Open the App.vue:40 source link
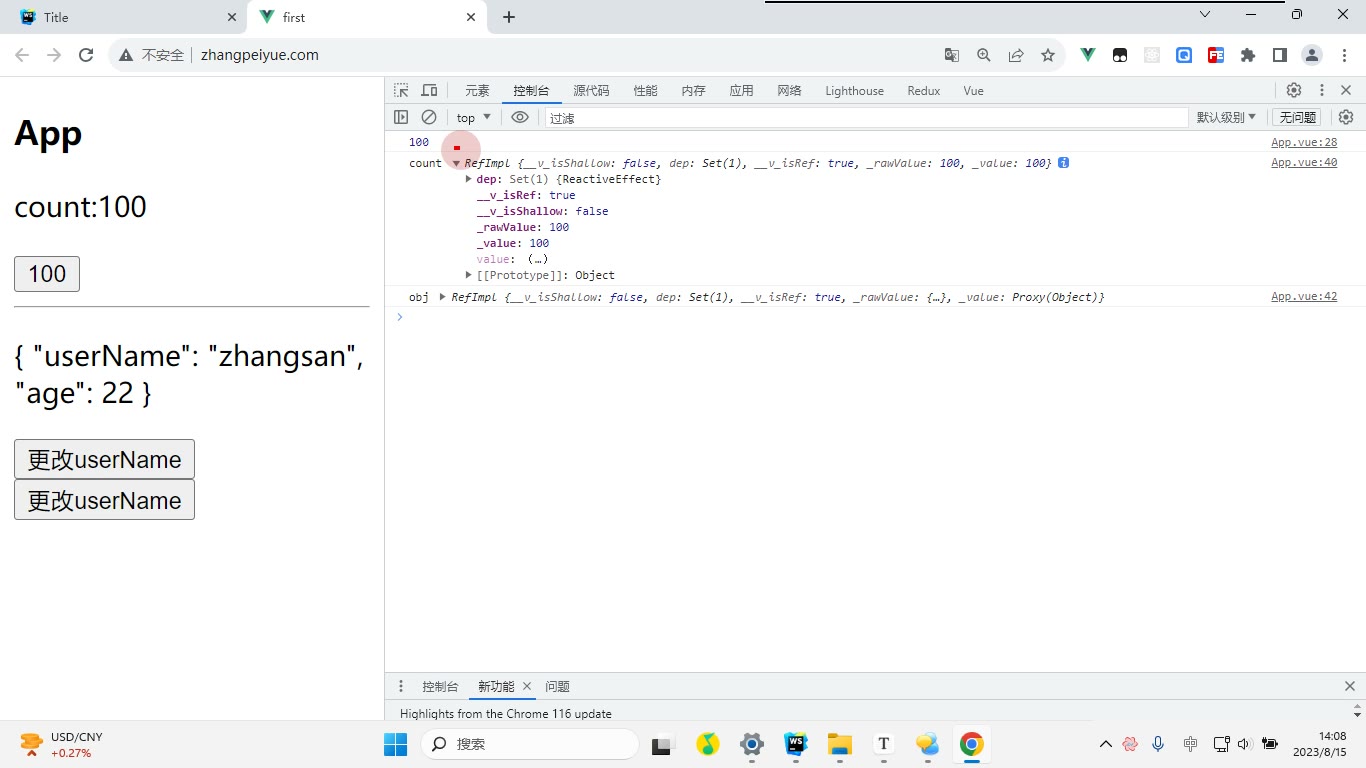This screenshot has height=768, width=1366. pos(1304,163)
